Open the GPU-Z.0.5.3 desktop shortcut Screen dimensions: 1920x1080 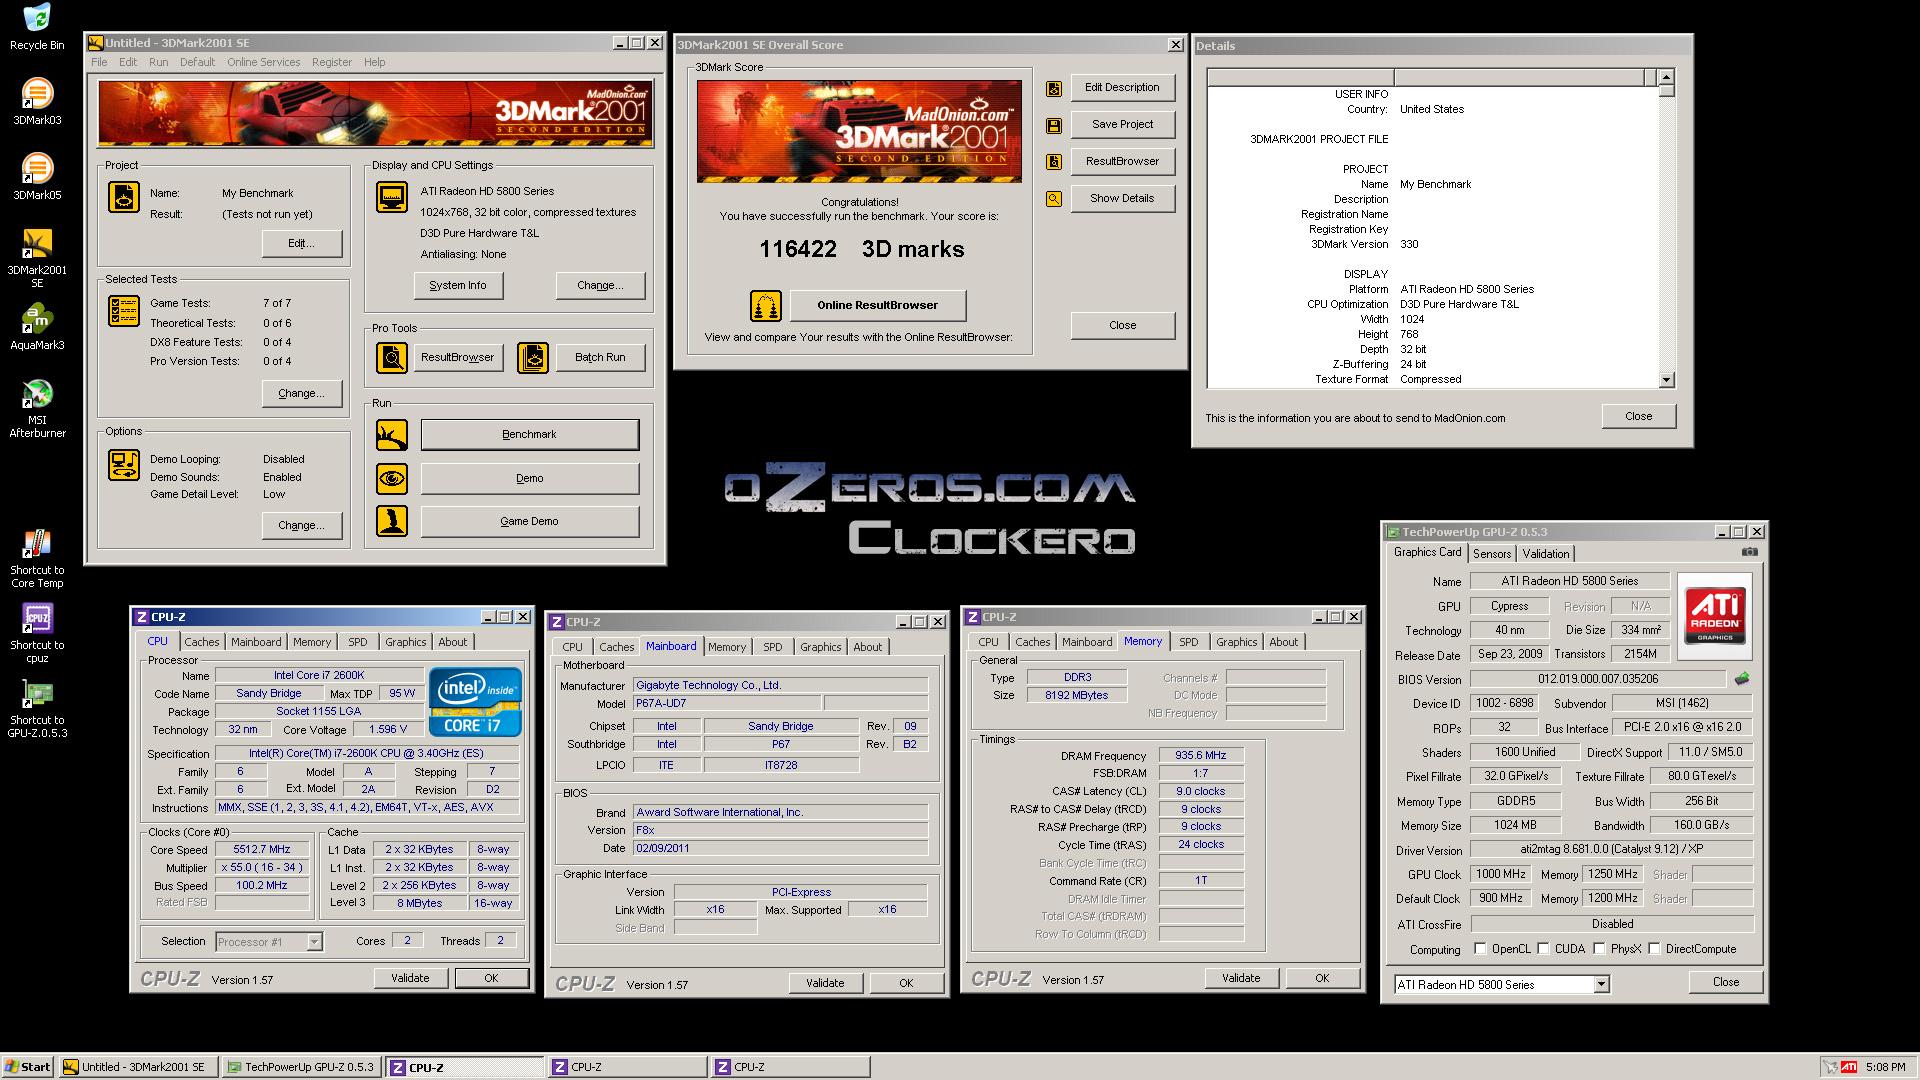tap(37, 708)
